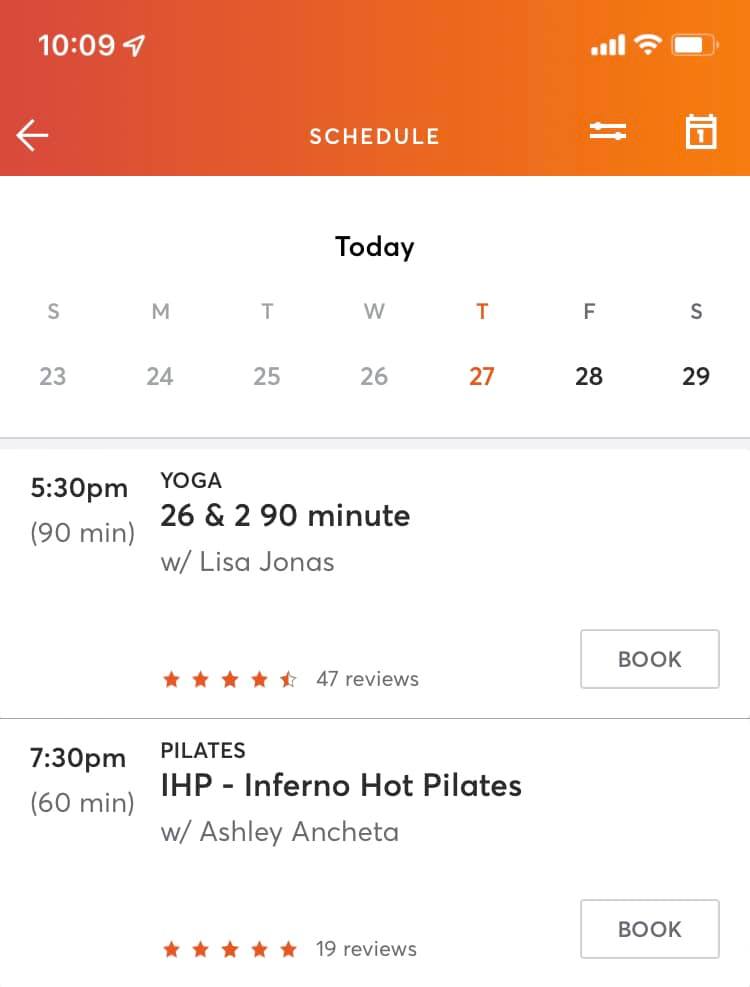Select Sunday the 23rd
The height and width of the screenshot is (987, 750).
pos(53,376)
